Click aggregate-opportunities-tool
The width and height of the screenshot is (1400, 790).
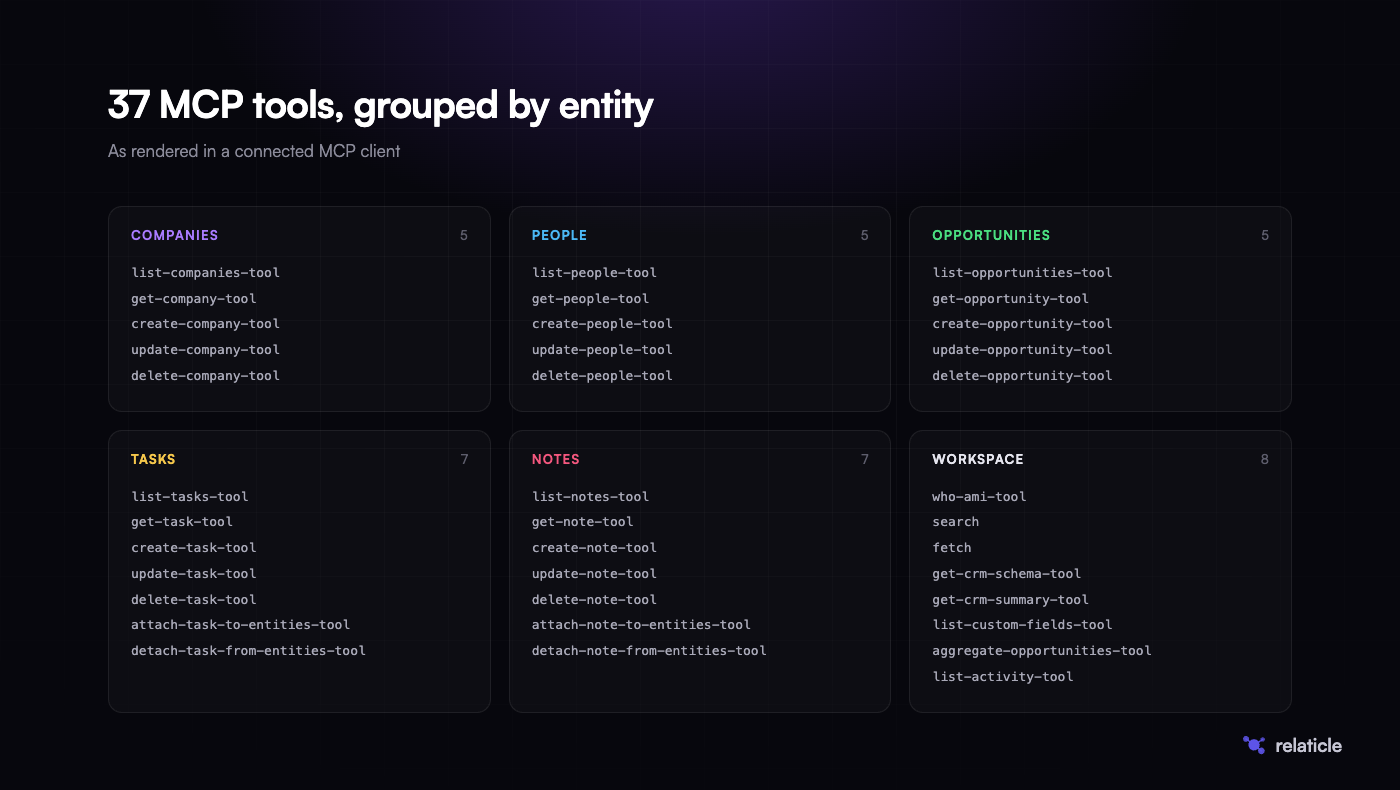1042,651
